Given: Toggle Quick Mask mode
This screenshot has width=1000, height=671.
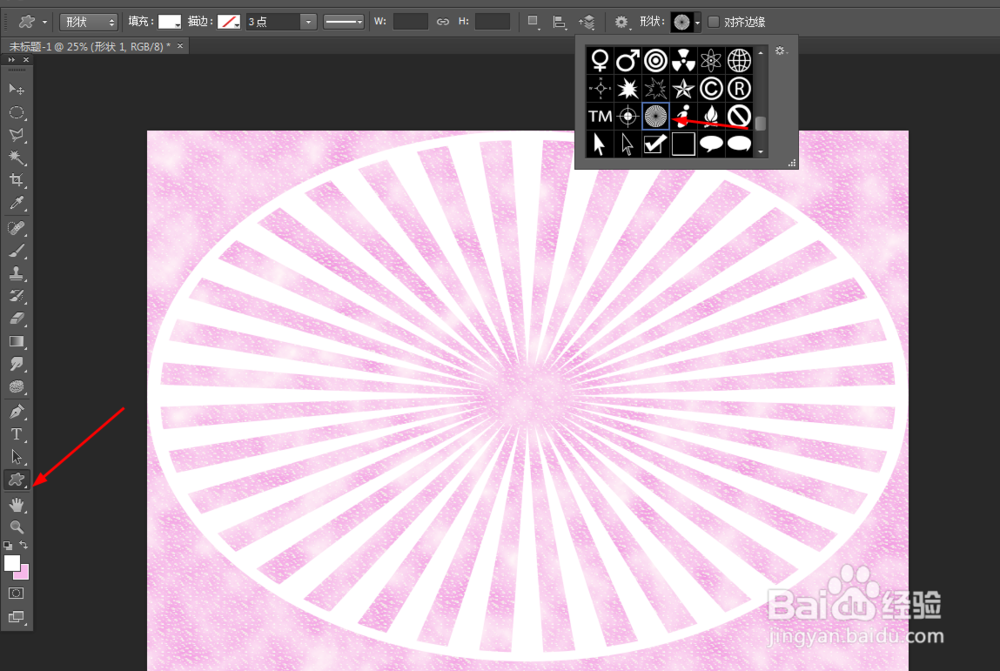Looking at the screenshot, I should (17, 593).
